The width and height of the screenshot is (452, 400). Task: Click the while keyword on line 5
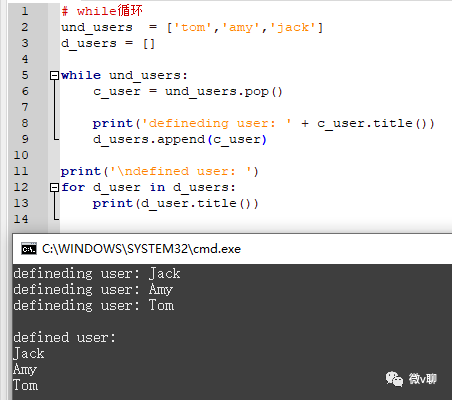[81, 75]
